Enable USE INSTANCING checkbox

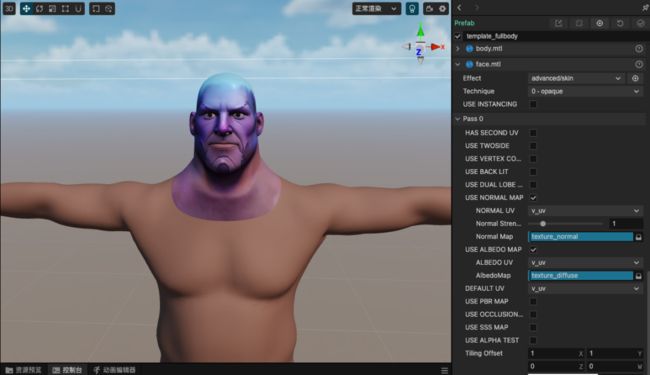(533, 104)
